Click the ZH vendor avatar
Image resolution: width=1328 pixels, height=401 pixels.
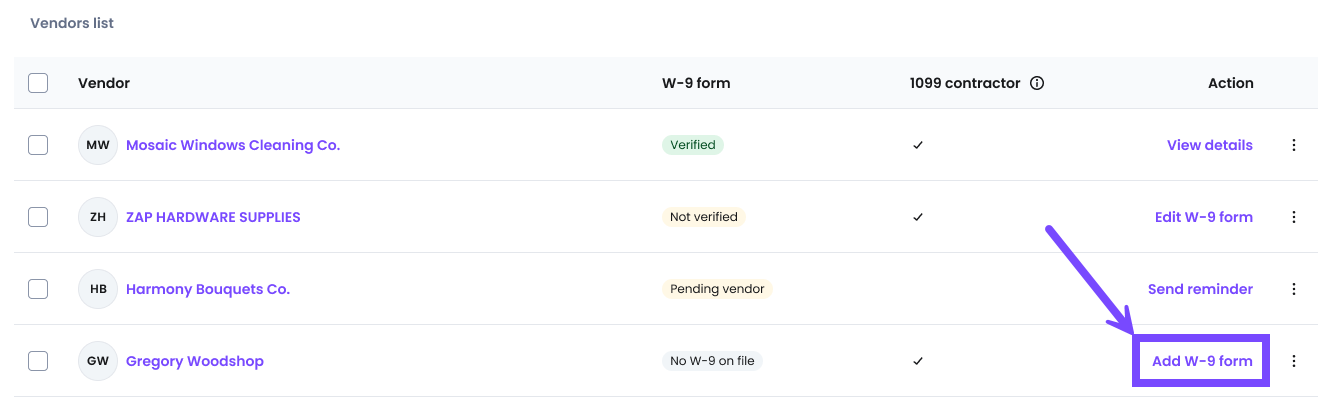[98, 217]
